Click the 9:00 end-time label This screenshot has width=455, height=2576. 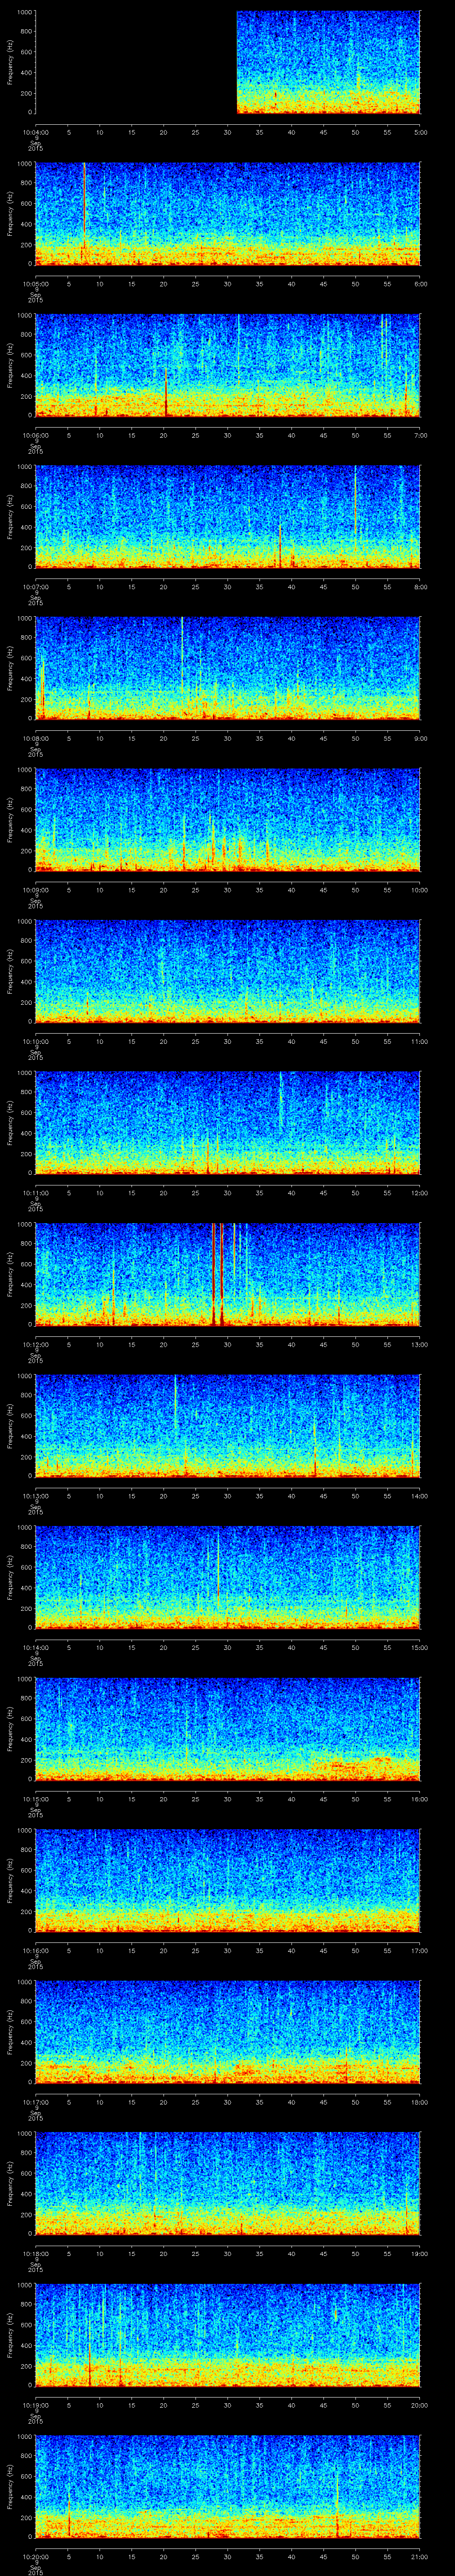click(420, 738)
